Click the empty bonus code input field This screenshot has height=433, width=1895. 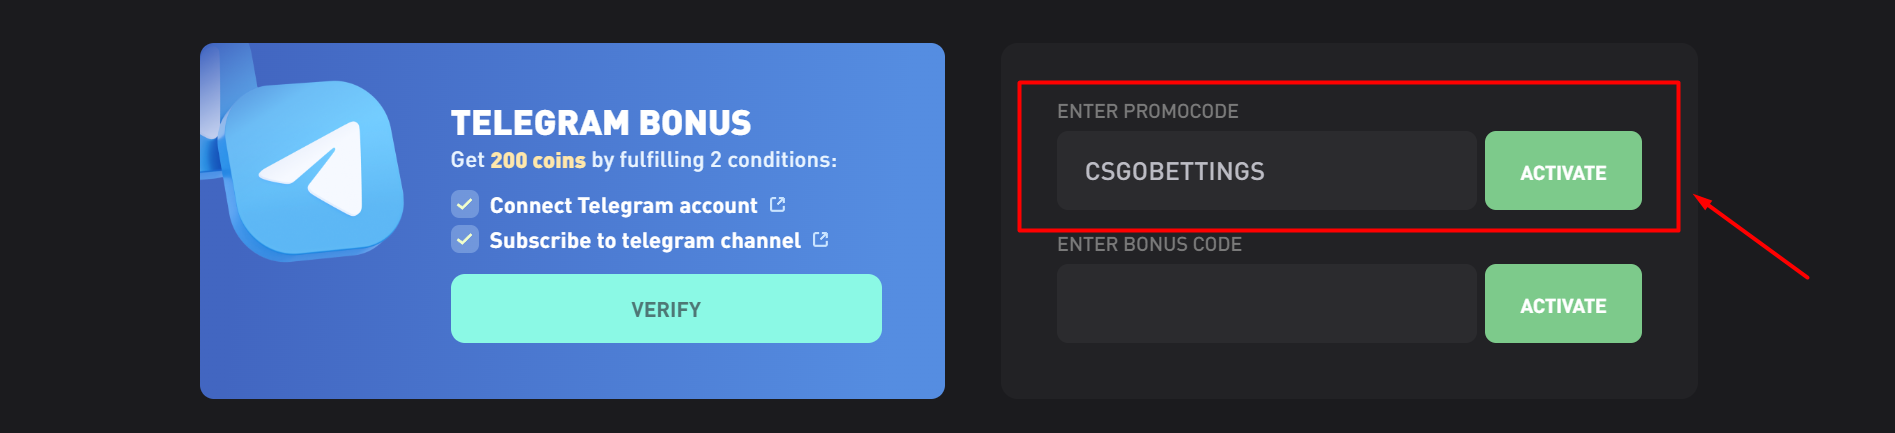(1266, 304)
